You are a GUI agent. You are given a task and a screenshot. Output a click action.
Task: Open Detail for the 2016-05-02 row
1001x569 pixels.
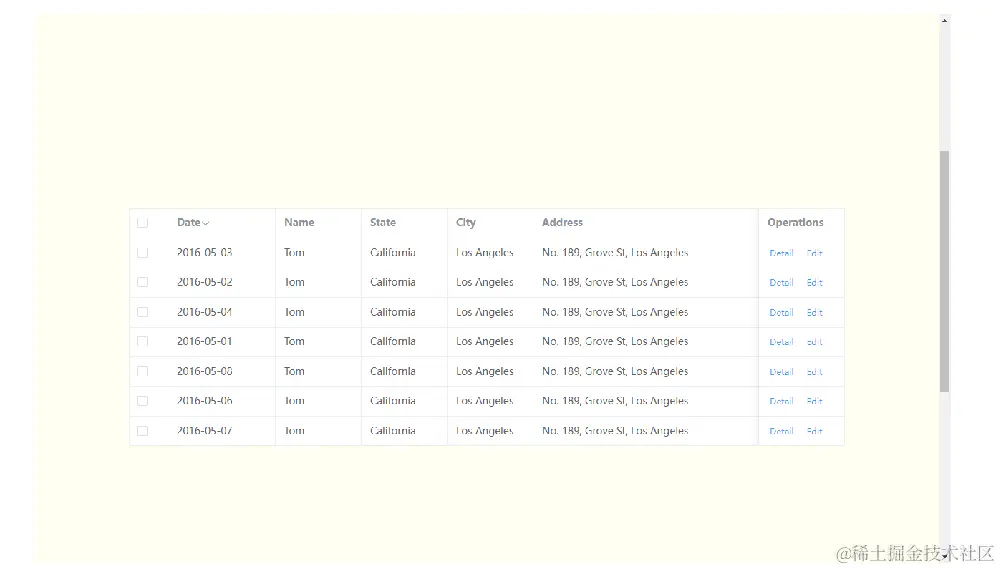781,282
